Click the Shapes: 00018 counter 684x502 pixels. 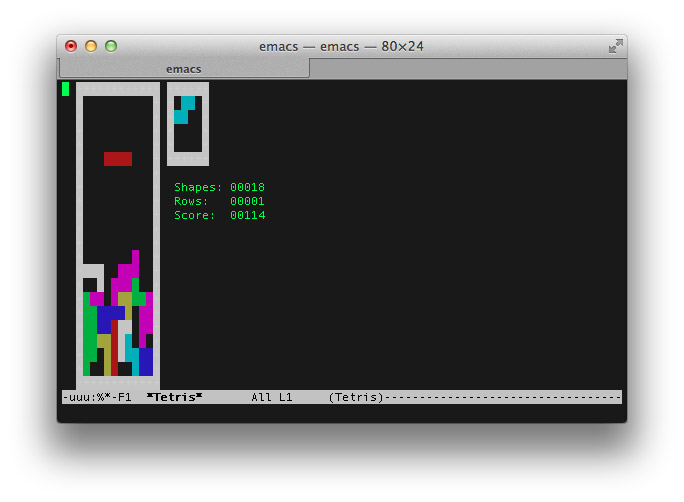point(219,187)
